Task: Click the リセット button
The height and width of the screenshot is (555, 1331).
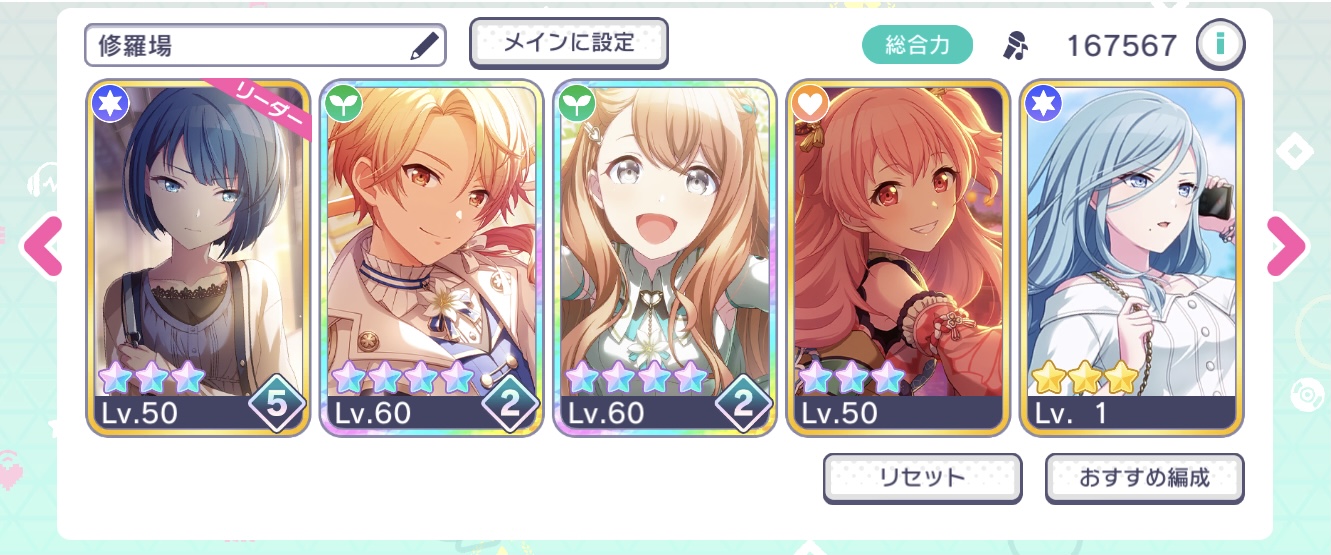Action: pyautogui.click(x=922, y=477)
